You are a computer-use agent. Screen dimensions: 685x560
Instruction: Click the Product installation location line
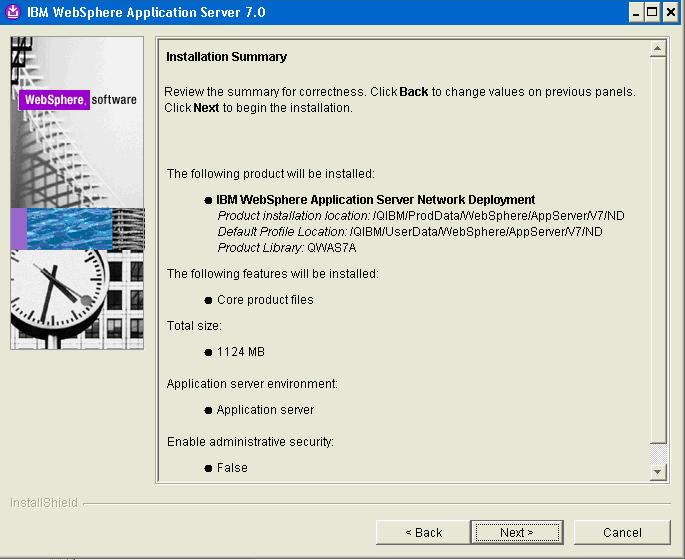pyautogui.click(x=421, y=216)
